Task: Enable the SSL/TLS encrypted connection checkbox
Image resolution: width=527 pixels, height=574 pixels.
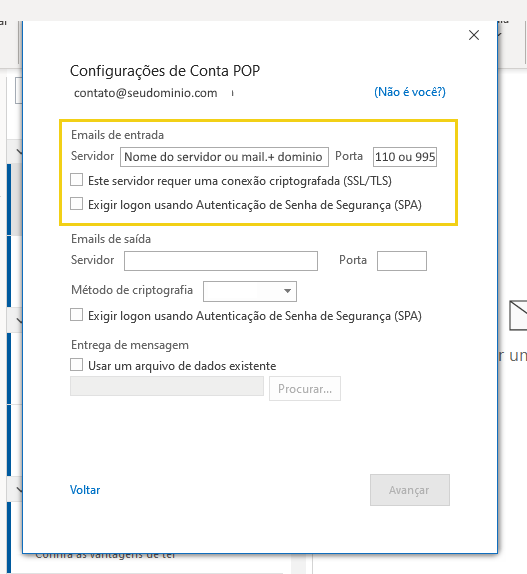Action: 76,180
